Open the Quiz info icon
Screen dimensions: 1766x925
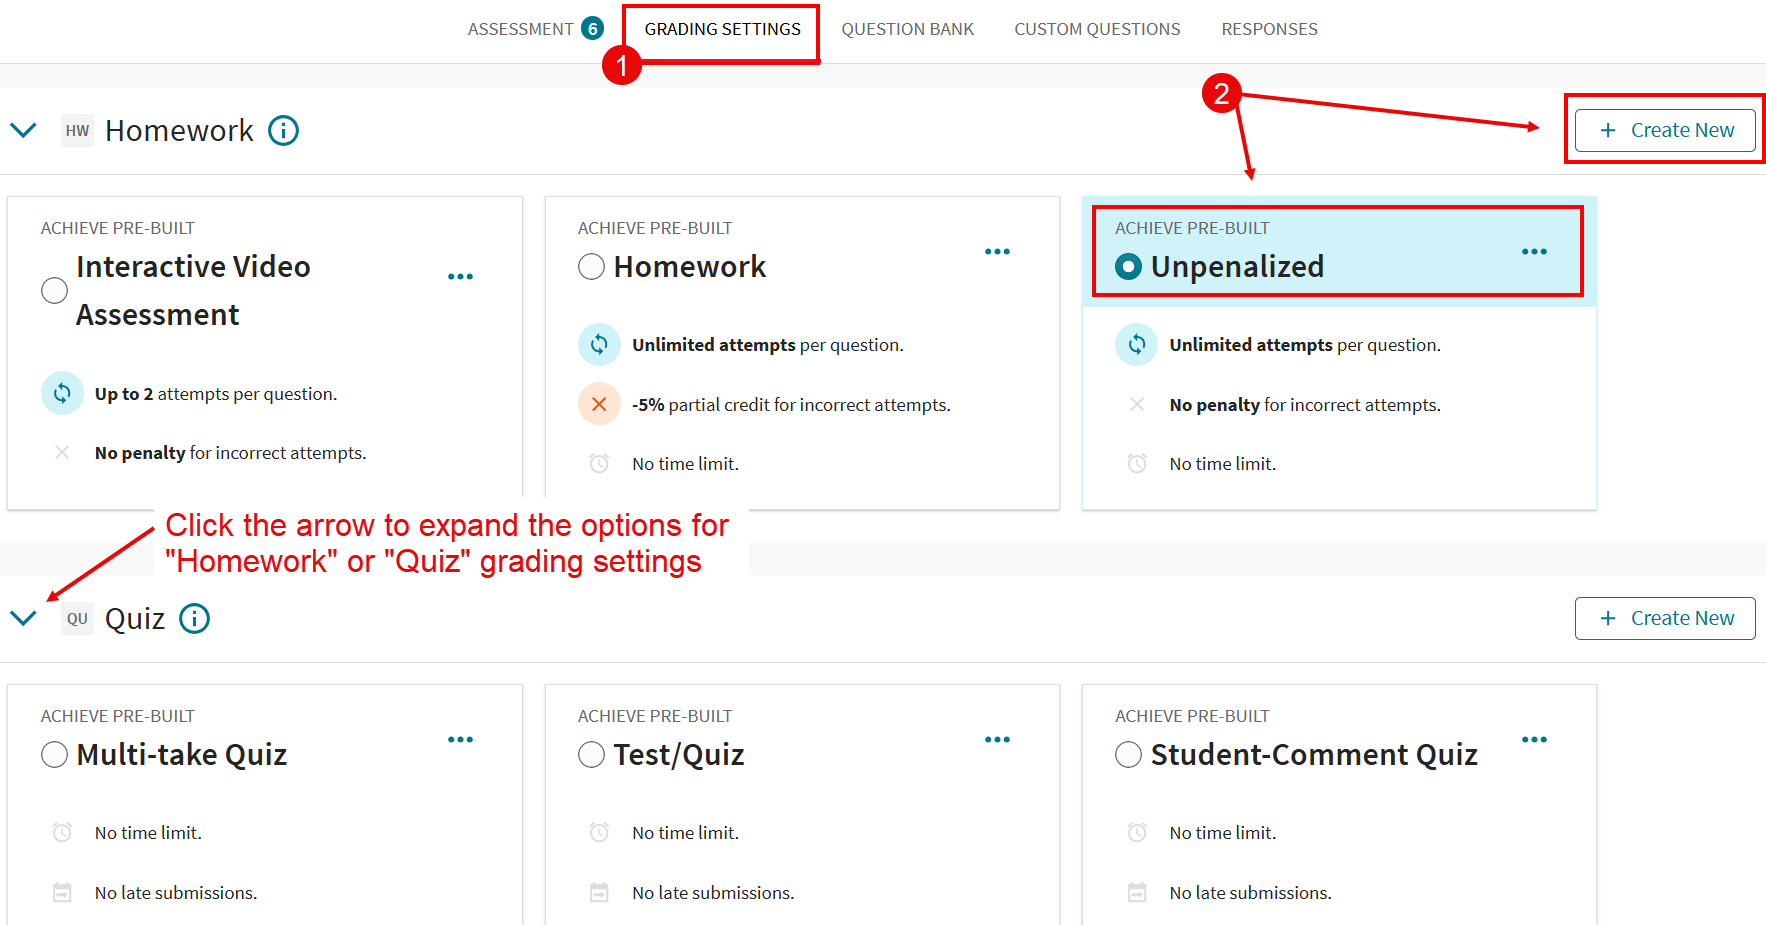(194, 619)
